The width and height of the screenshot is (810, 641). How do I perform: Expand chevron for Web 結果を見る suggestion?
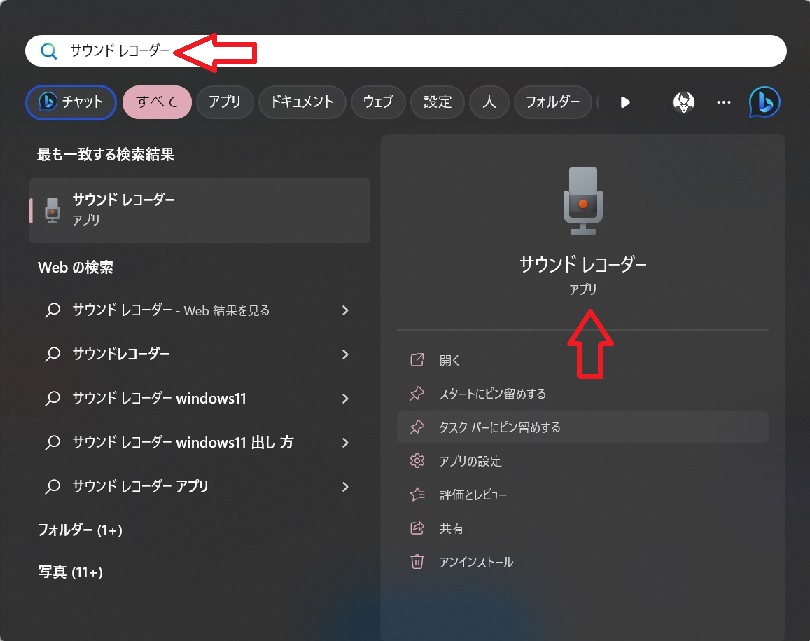pos(345,310)
